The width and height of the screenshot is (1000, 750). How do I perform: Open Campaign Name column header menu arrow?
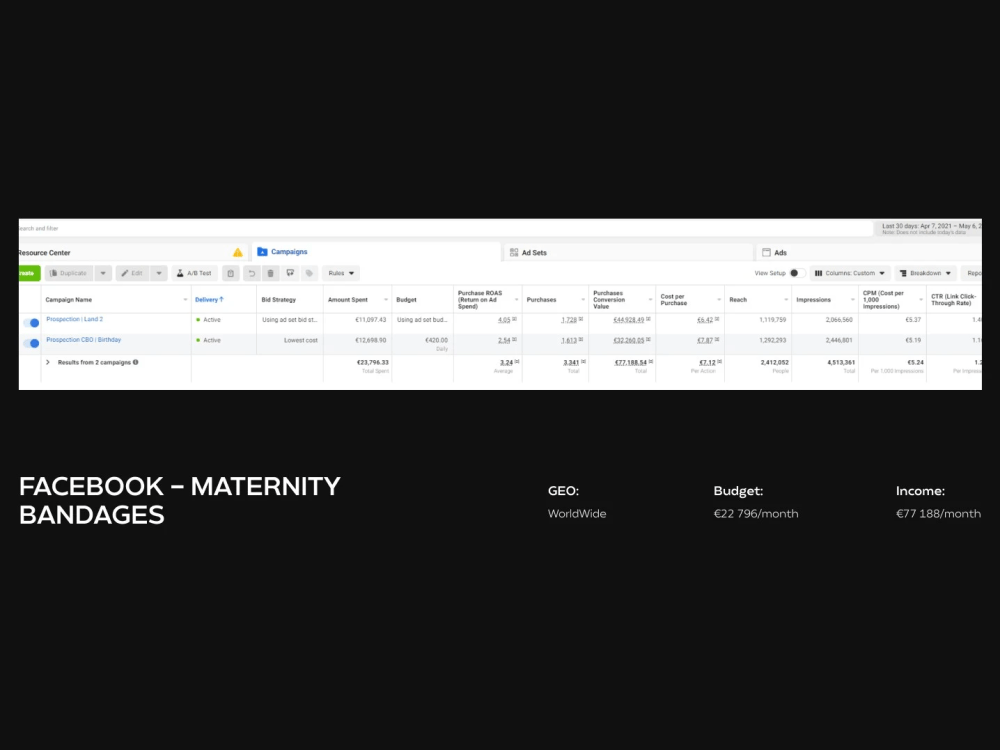pos(186,300)
